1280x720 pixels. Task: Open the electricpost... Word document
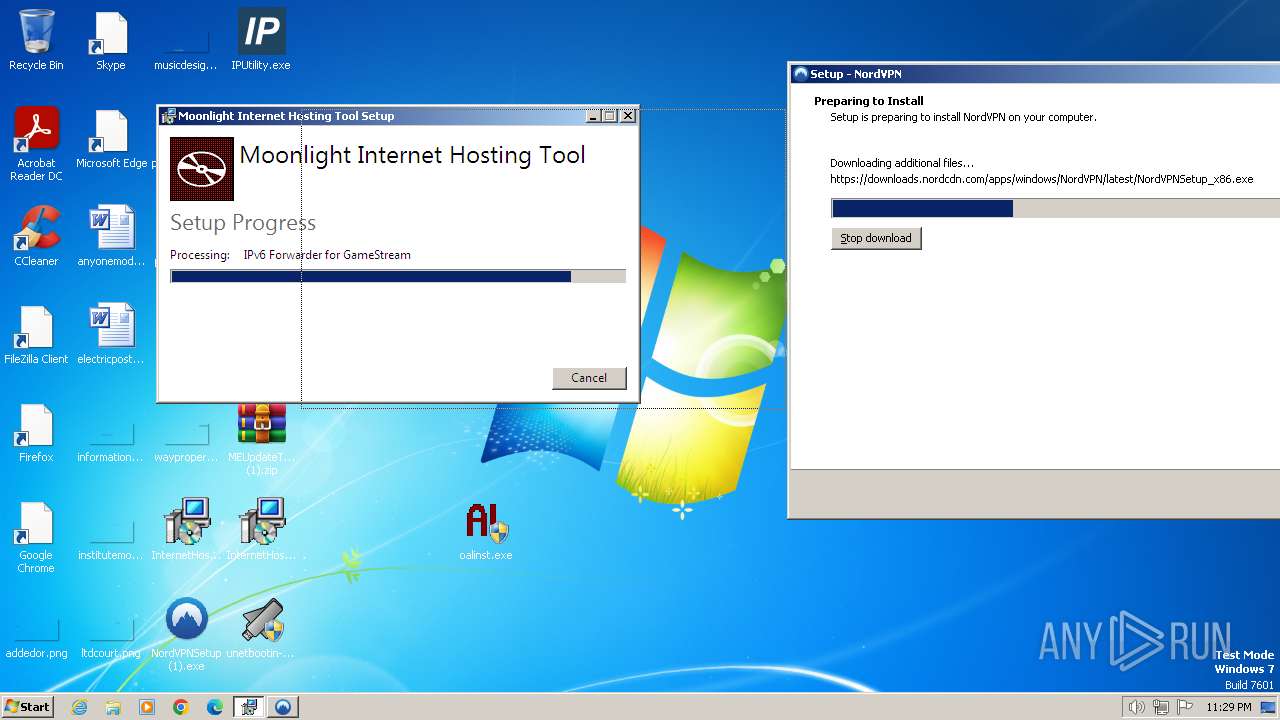110,335
